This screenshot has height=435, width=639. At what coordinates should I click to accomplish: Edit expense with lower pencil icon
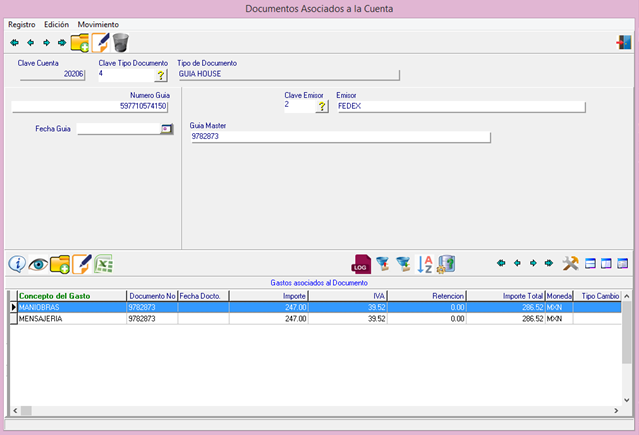pos(82,264)
